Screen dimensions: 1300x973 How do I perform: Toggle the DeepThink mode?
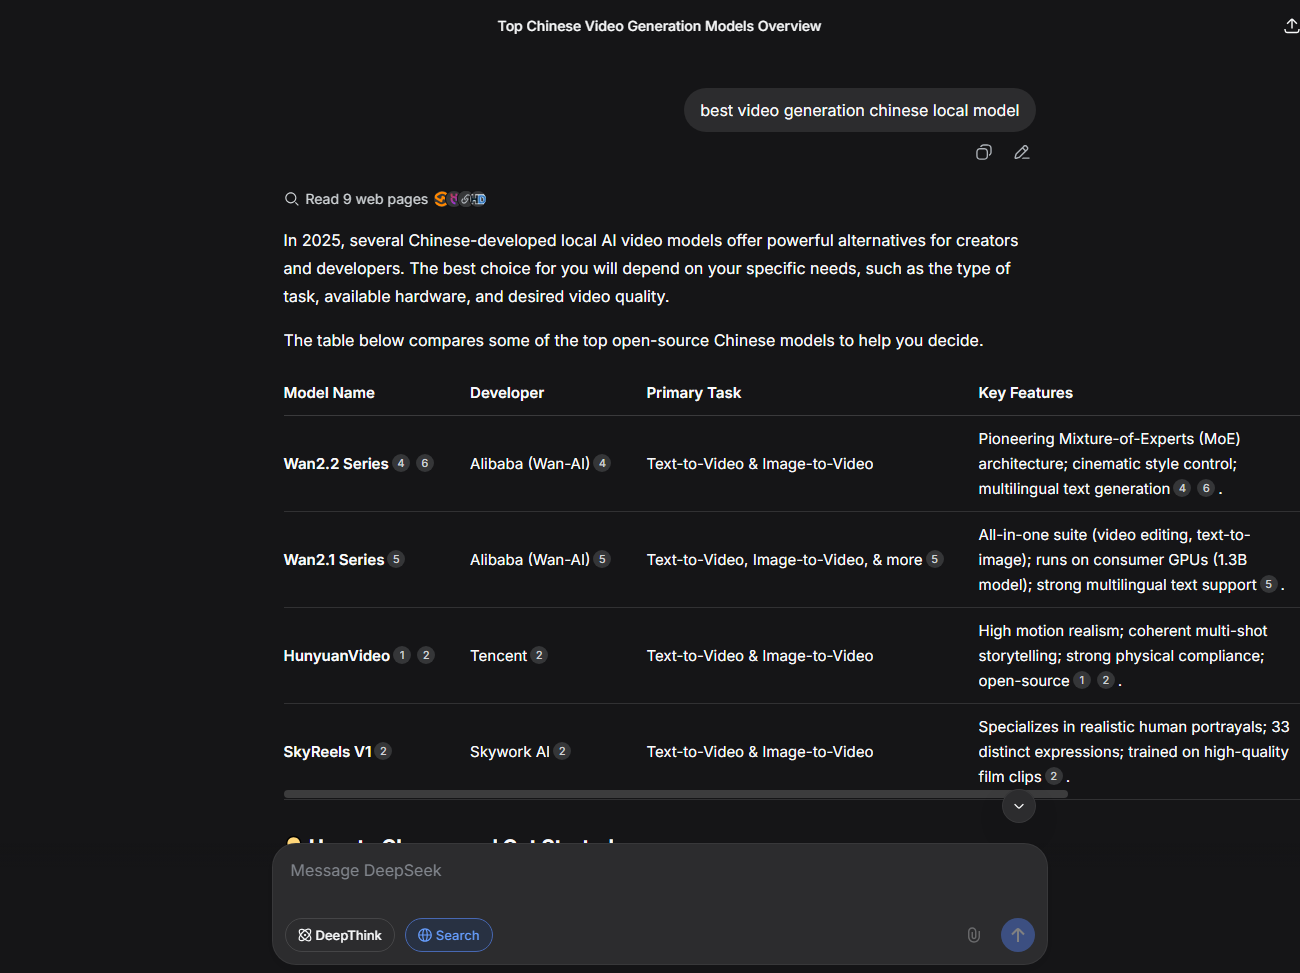coord(340,935)
